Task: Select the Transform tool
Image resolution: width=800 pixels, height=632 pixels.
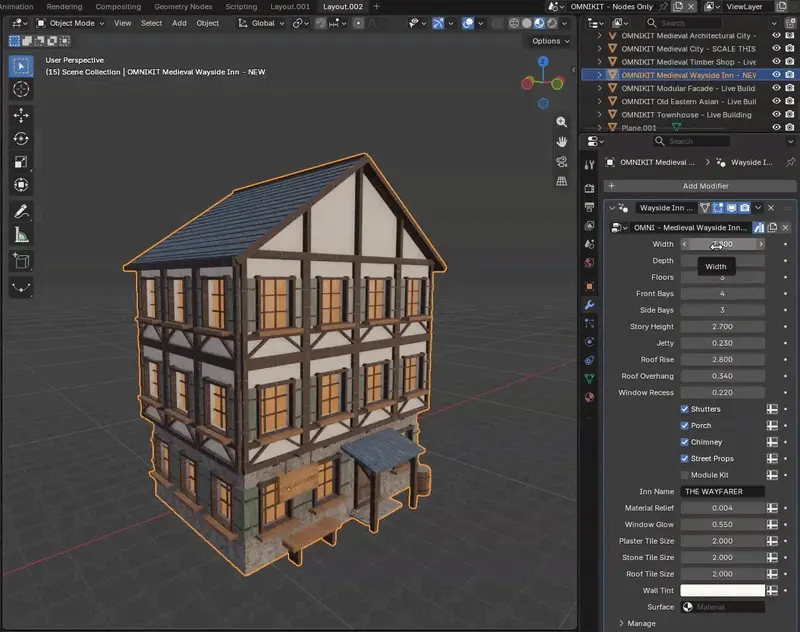Action: (x=21, y=185)
